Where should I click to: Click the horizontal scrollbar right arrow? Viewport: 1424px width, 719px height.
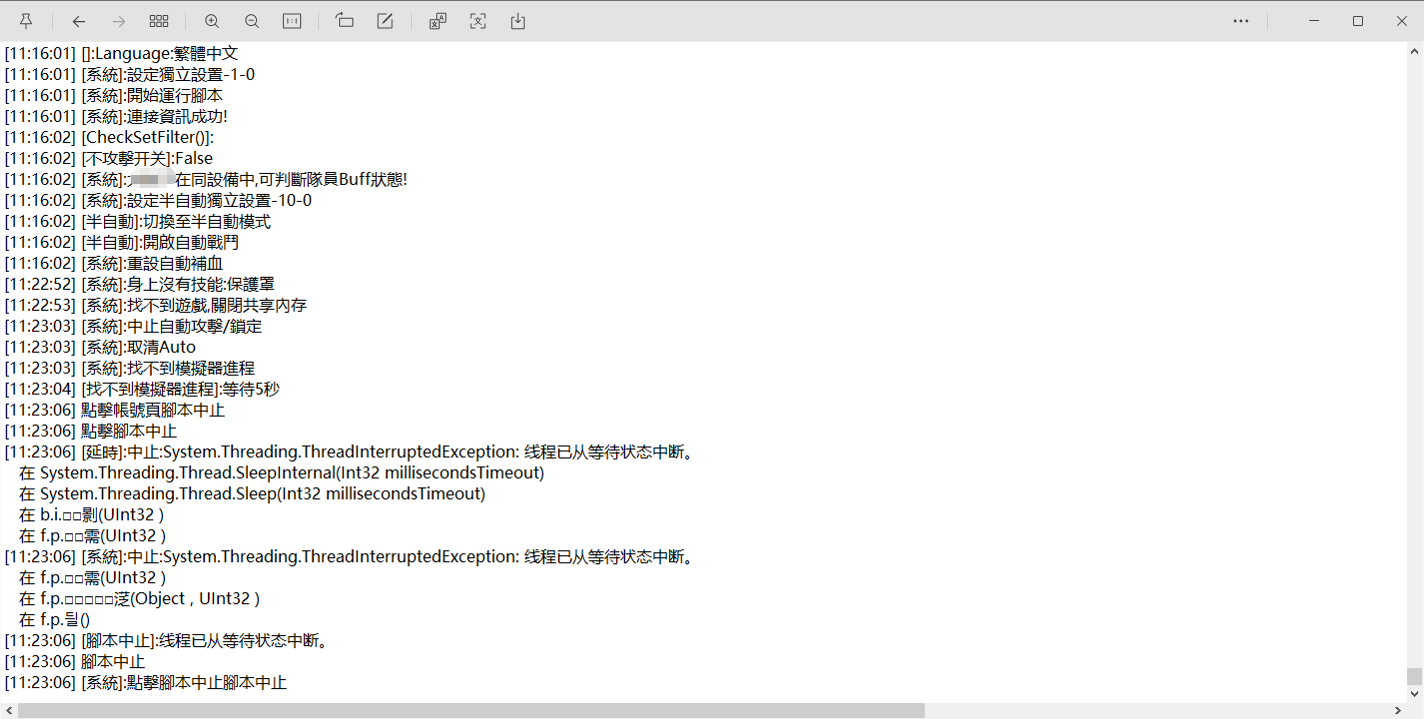pyautogui.click(x=1400, y=711)
